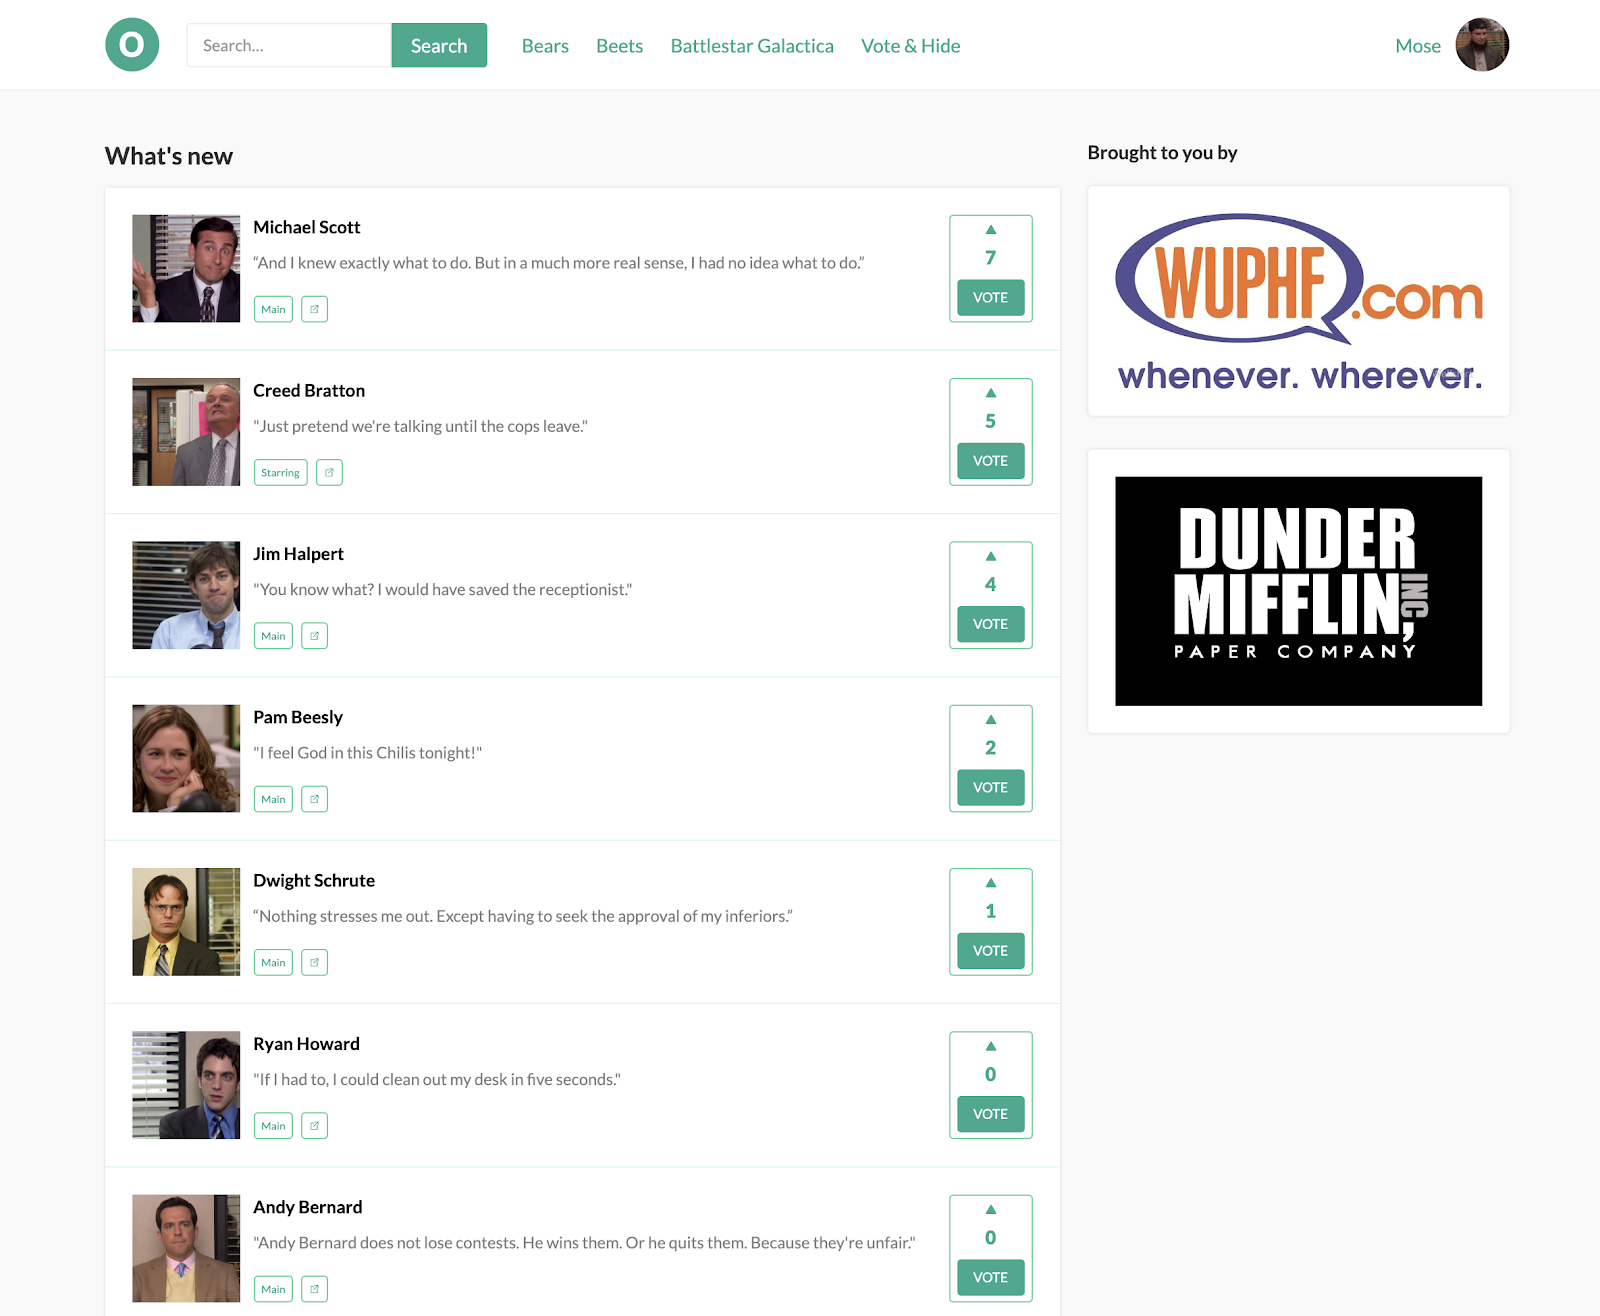Open external link icon for Michael Scott
The height and width of the screenshot is (1316, 1600).
tap(314, 309)
